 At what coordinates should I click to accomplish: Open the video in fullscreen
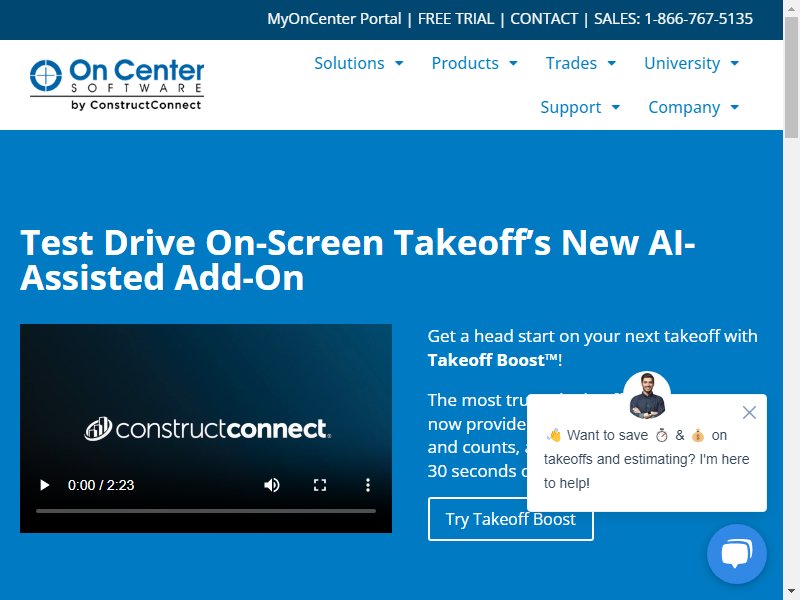[320, 485]
